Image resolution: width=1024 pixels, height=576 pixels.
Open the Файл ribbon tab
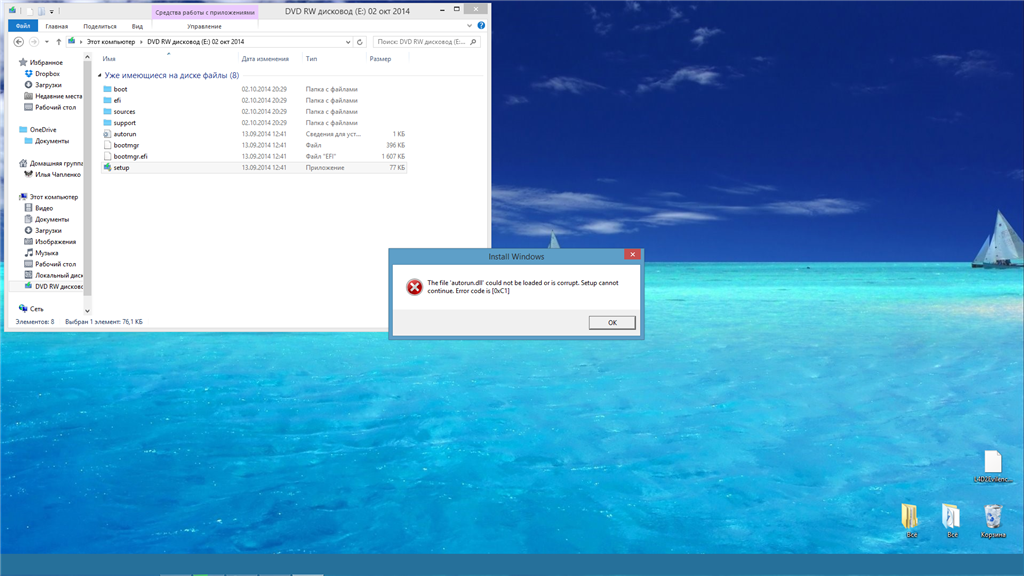(x=23, y=26)
